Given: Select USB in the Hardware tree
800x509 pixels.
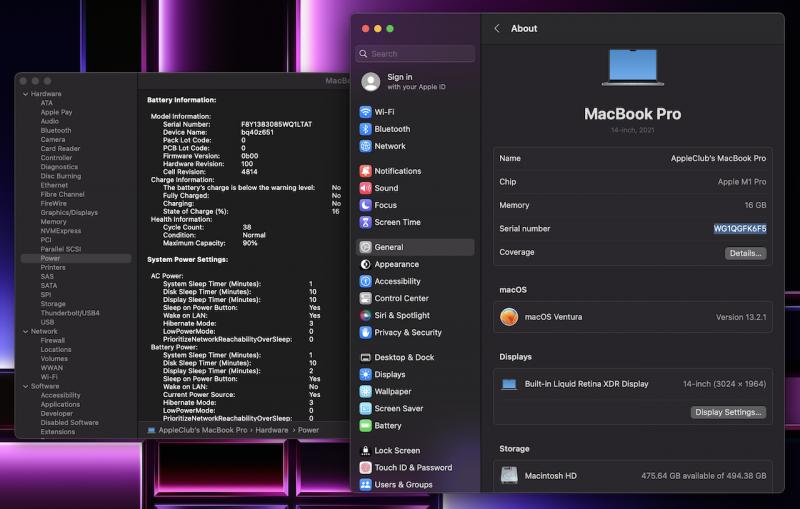Looking at the screenshot, I should 47,322.
